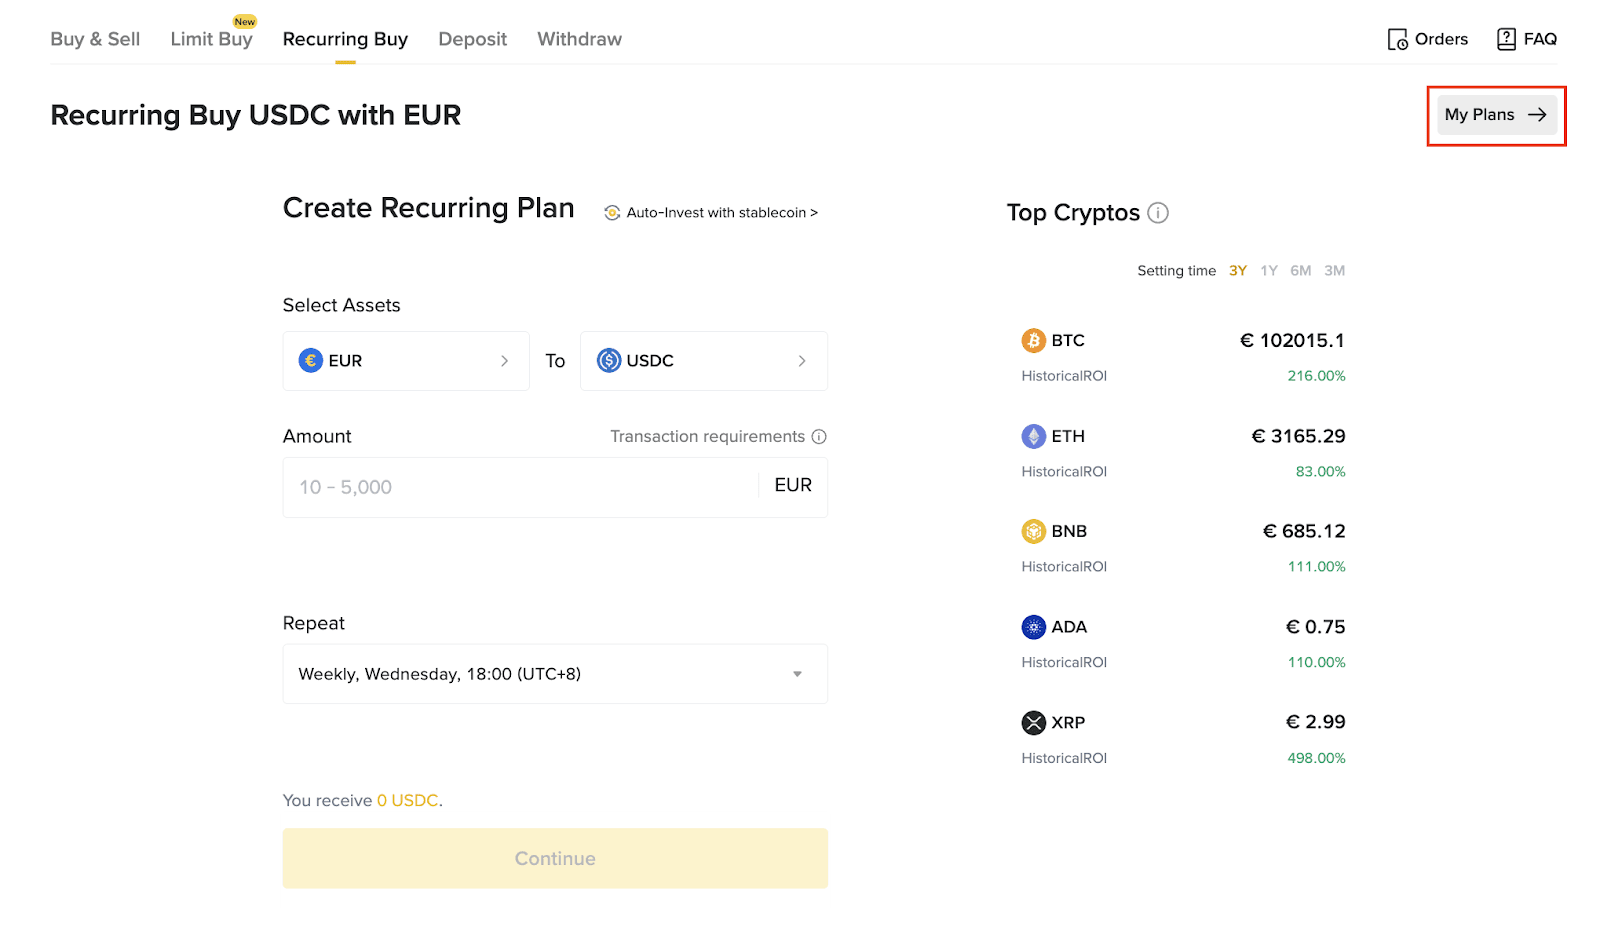Select the Recurring Buy tab

click(x=345, y=39)
